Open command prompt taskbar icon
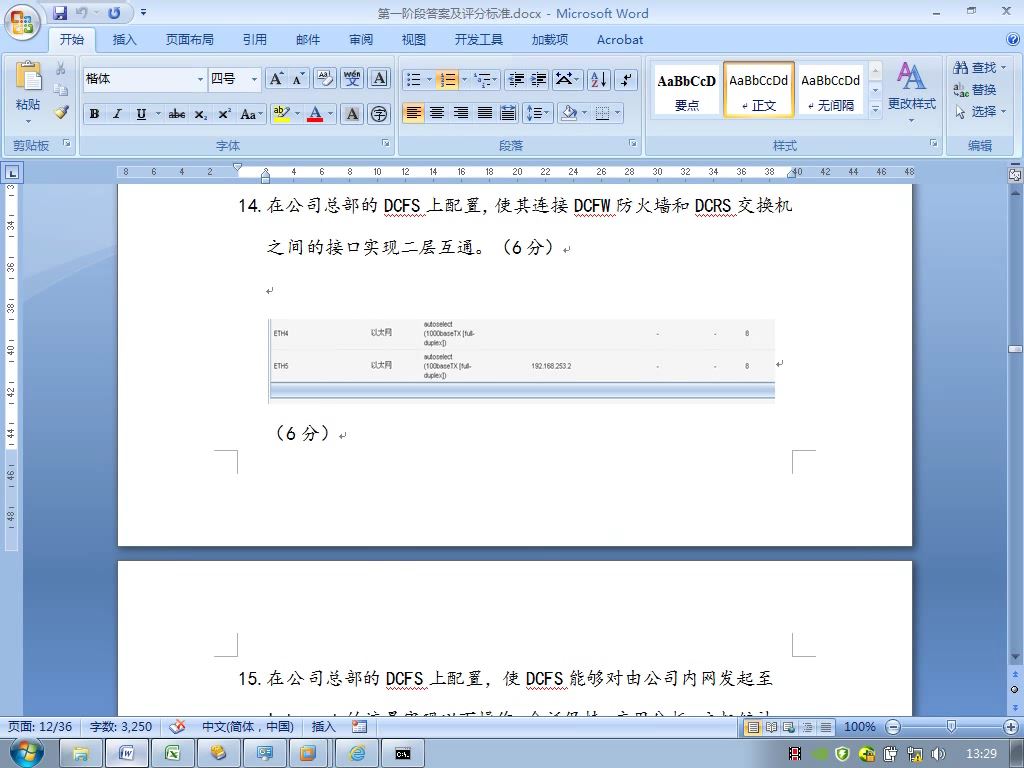Image resolution: width=1024 pixels, height=768 pixels. [x=403, y=754]
